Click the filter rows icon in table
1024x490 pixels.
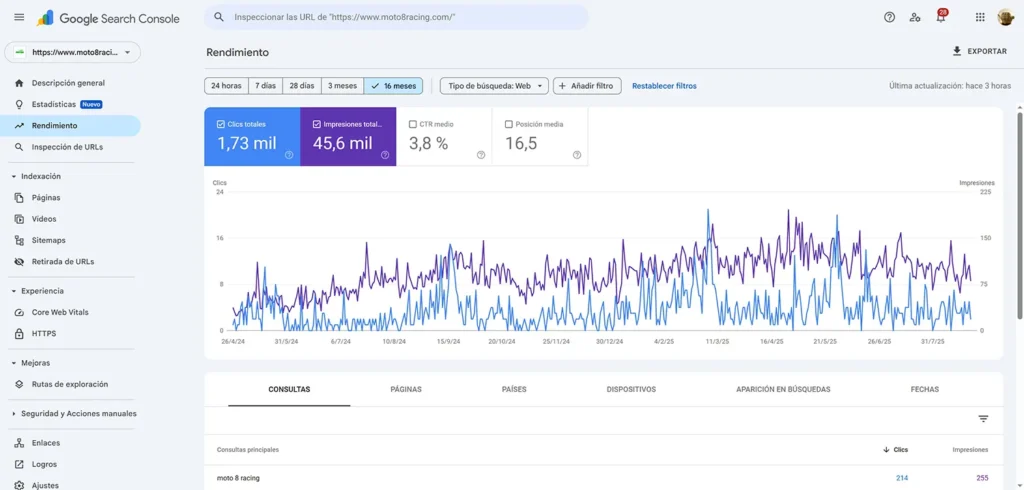(x=983, y=419)
